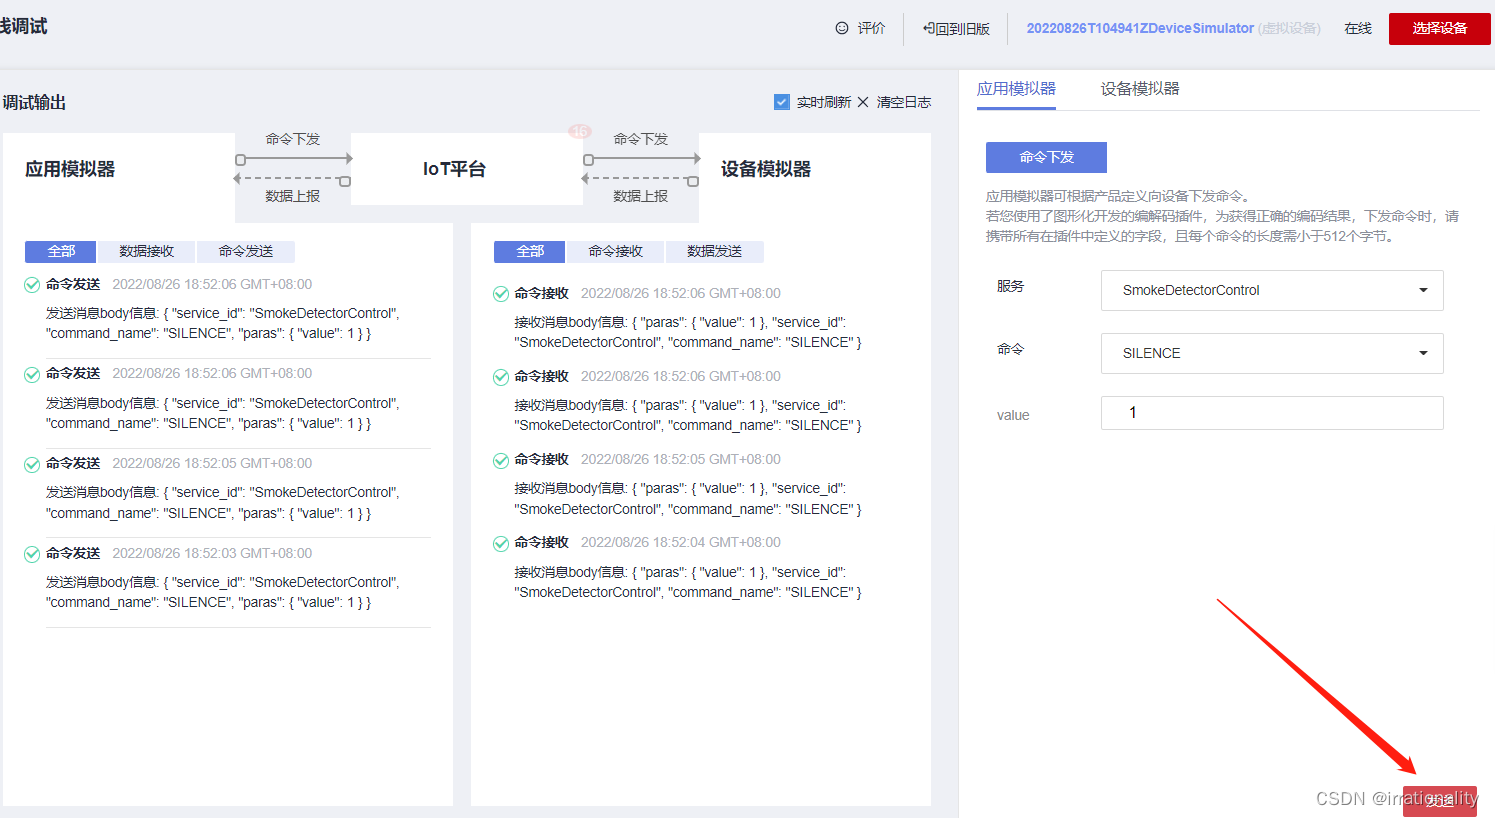Screen dimensions: 1495x818
Task: Click the value field label
Action: (x=1013, y=415)
